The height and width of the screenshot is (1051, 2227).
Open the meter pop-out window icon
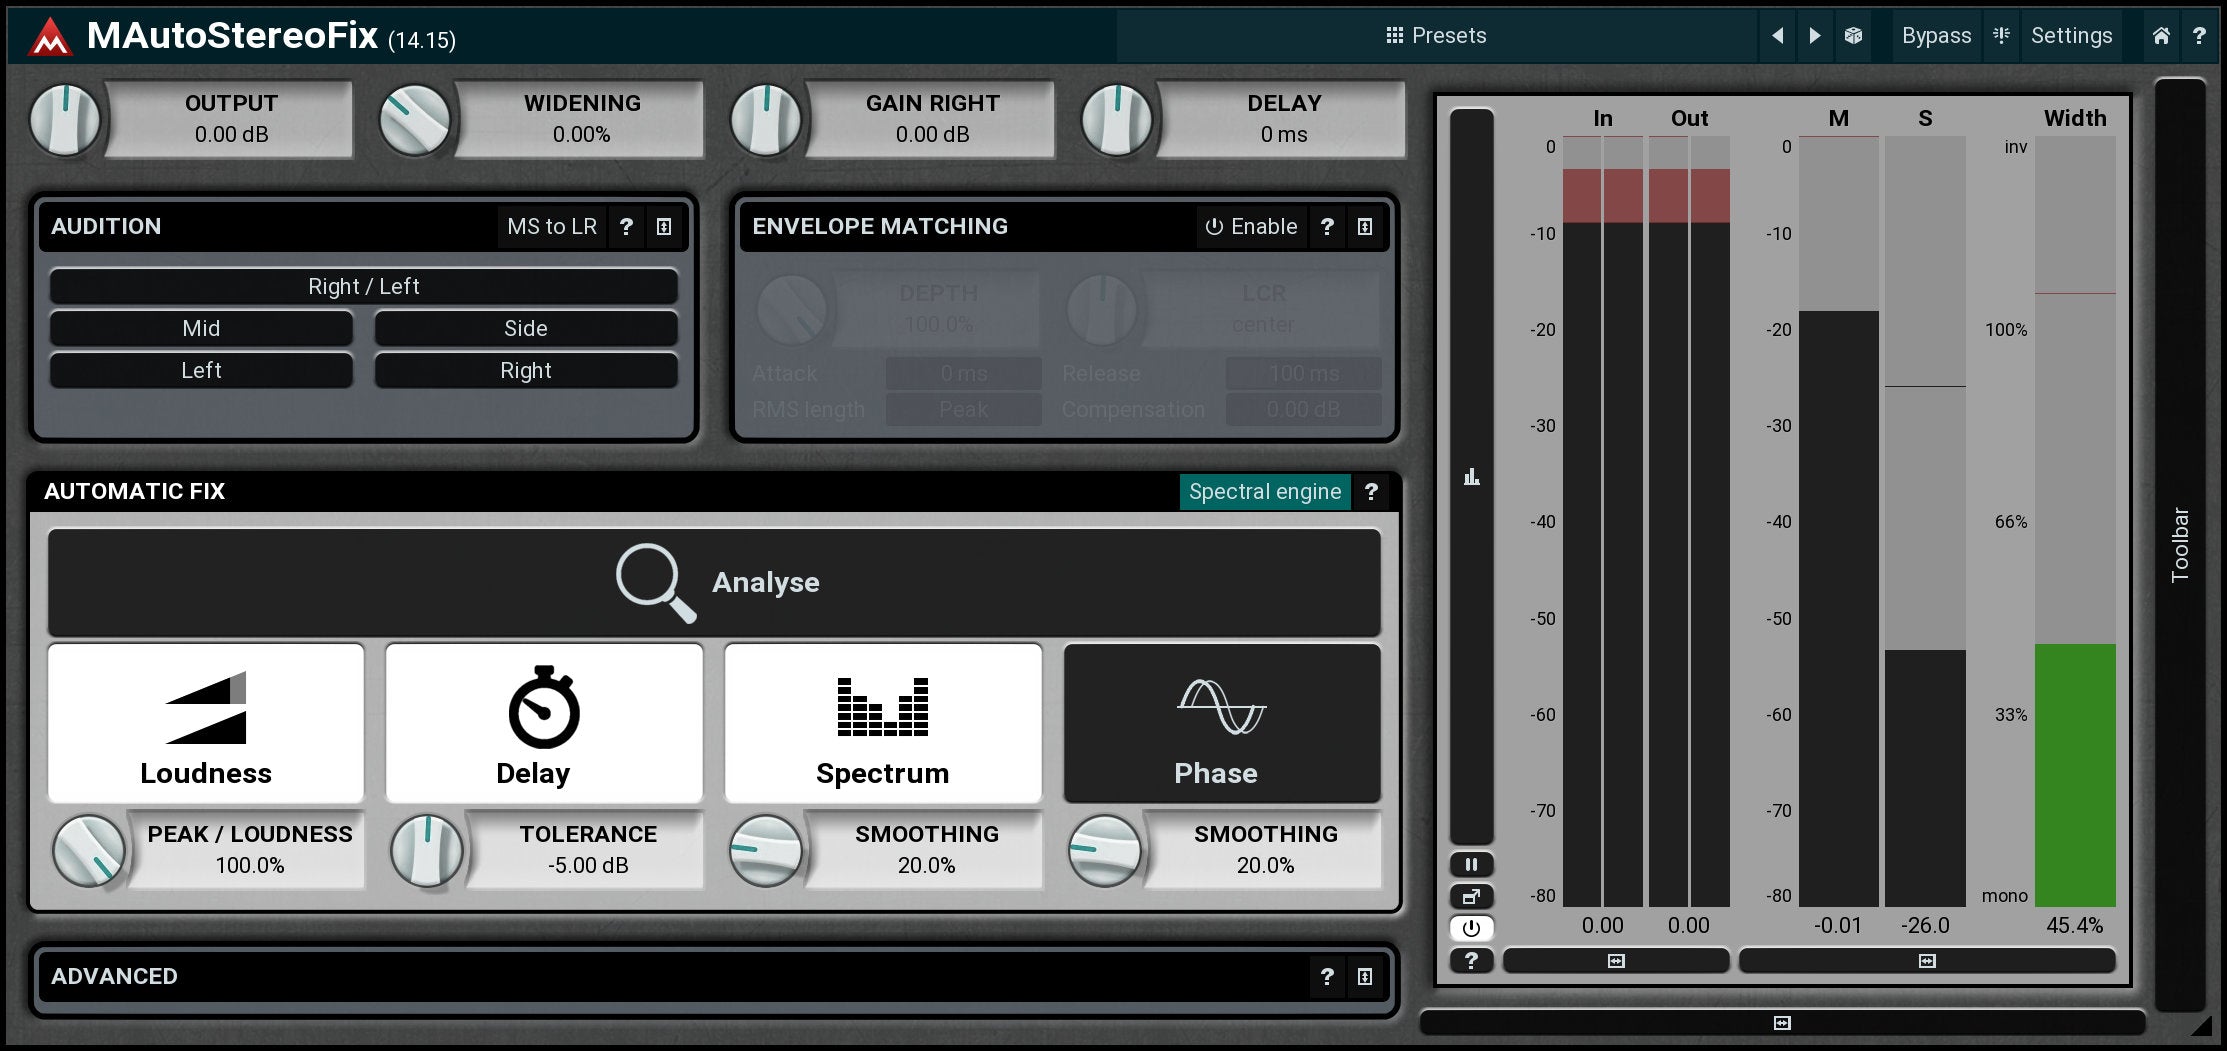(1471, 896)
